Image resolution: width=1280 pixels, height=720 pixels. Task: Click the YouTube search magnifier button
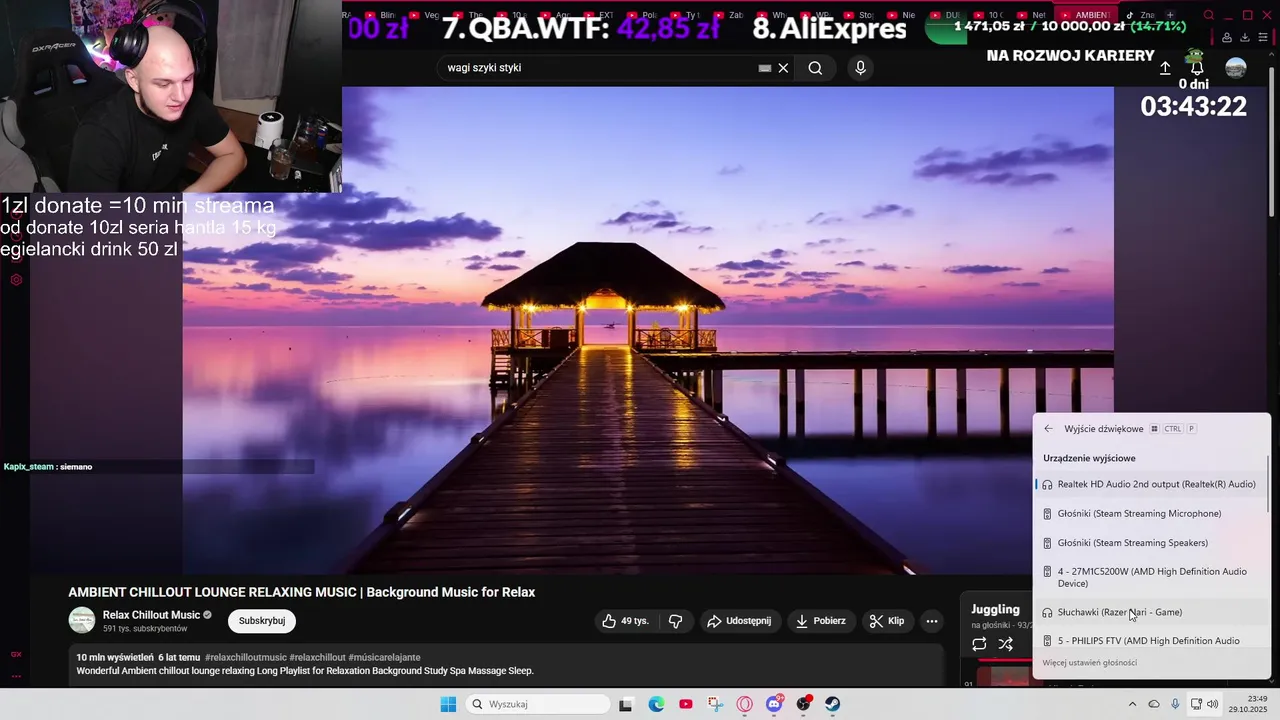815,68
